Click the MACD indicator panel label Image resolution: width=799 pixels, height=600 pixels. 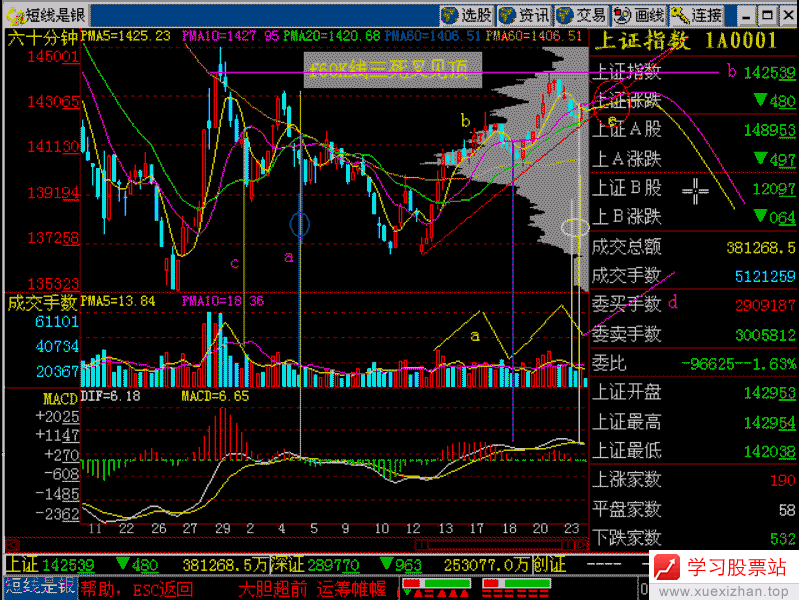click(x=60, y=398)
